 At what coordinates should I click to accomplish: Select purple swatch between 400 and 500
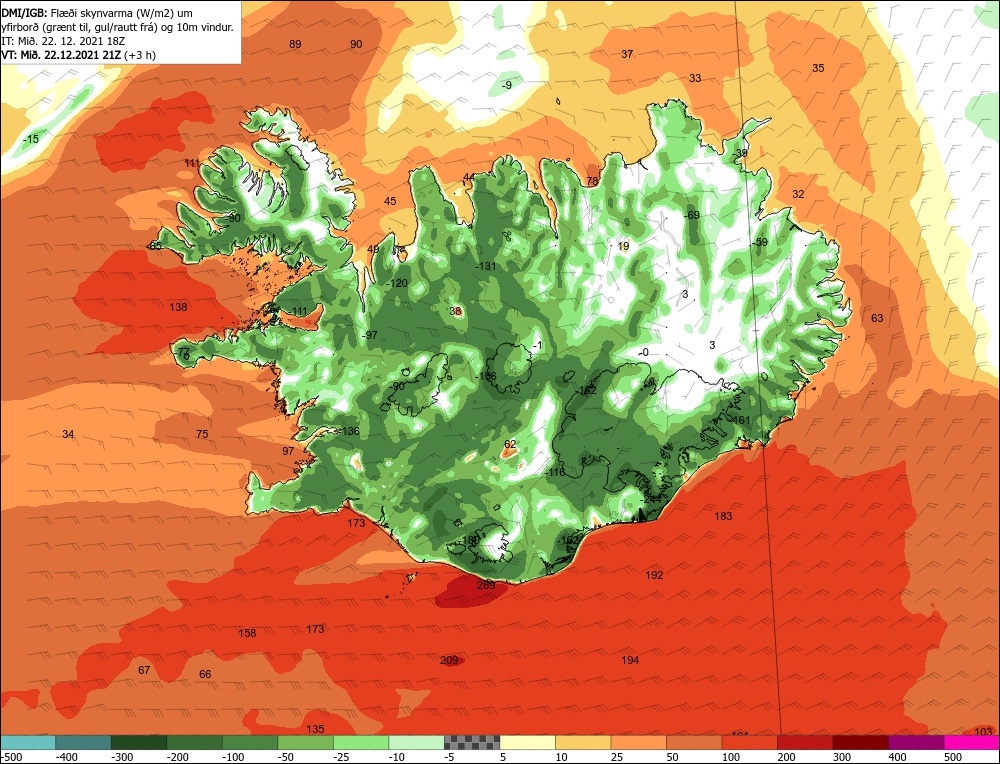click(x=916, y=742)
